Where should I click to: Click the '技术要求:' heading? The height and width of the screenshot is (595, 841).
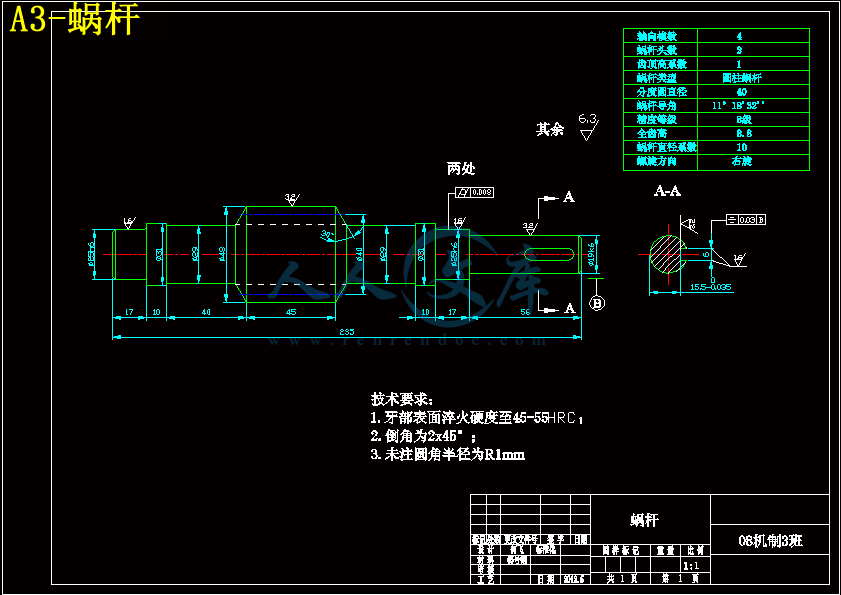[x=402, y=399]
